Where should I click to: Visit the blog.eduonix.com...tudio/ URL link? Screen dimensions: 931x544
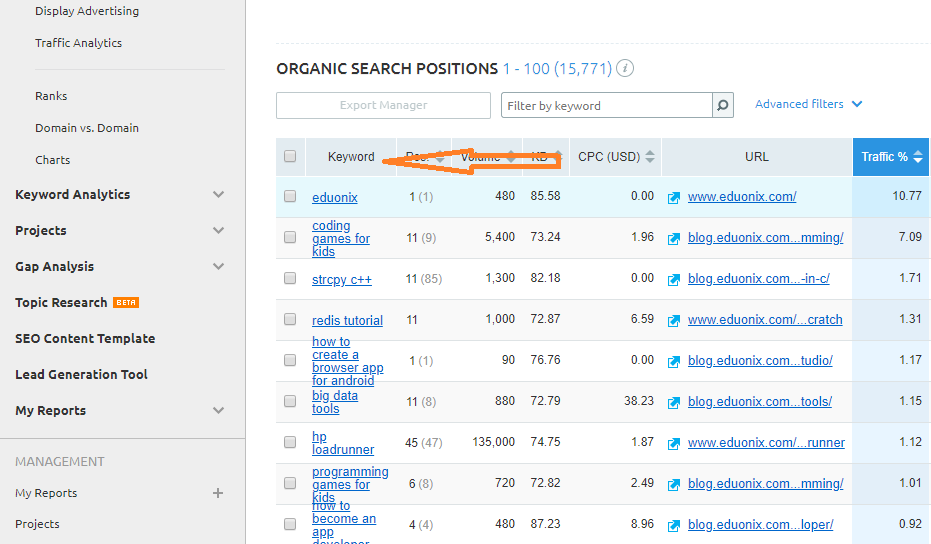pyautogui.click(x=760, y=360)
